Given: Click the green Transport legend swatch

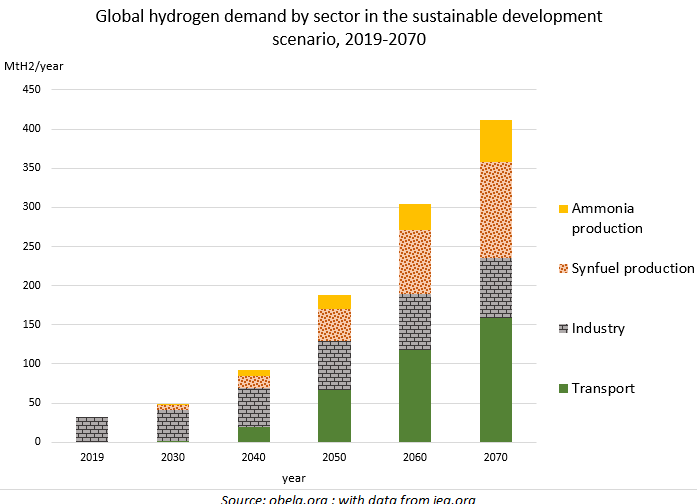Looking at the screenshot, I should 563,389.
